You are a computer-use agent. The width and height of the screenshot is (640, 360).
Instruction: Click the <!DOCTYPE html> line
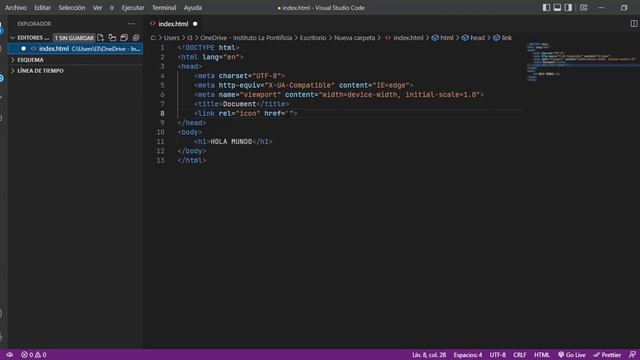pos(208,47)
